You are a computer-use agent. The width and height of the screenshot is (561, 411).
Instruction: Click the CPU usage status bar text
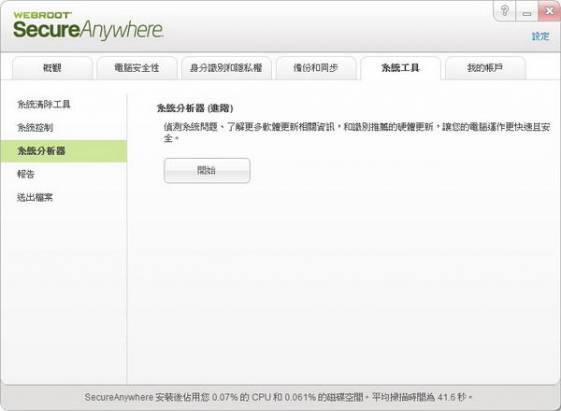click(278, 397)
